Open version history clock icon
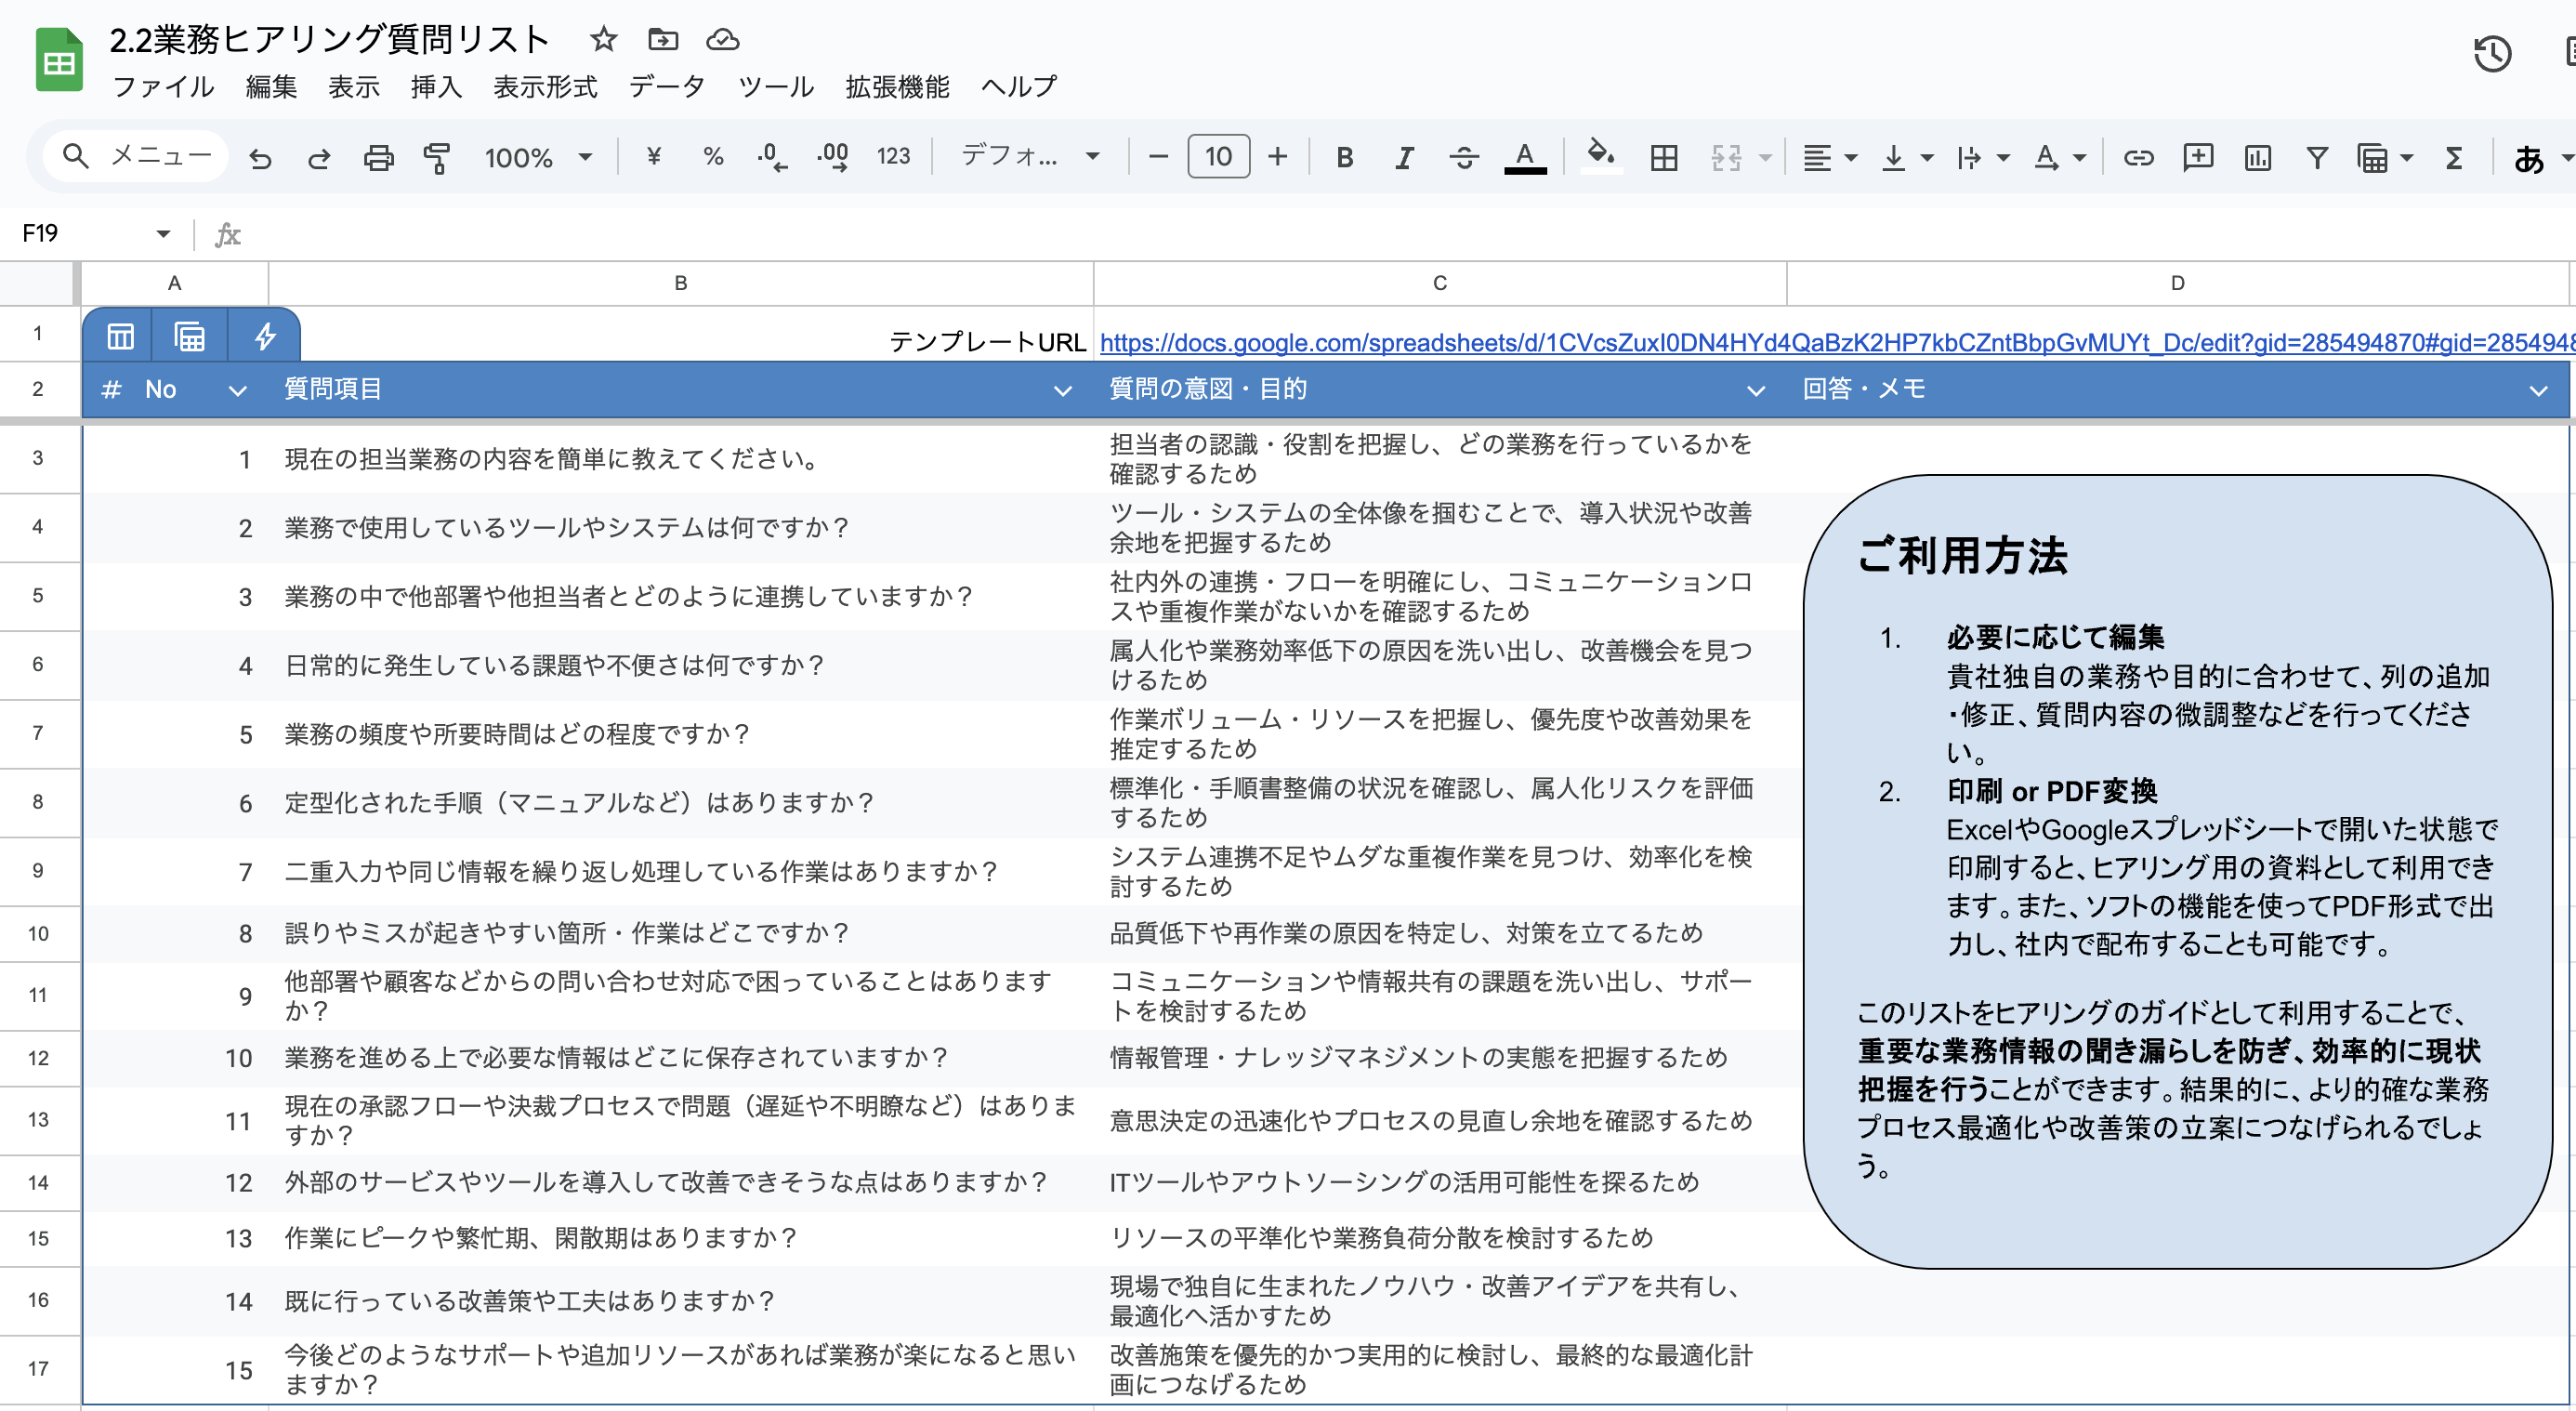This screenshot has height=1411, width=2576. point(2492,54)
